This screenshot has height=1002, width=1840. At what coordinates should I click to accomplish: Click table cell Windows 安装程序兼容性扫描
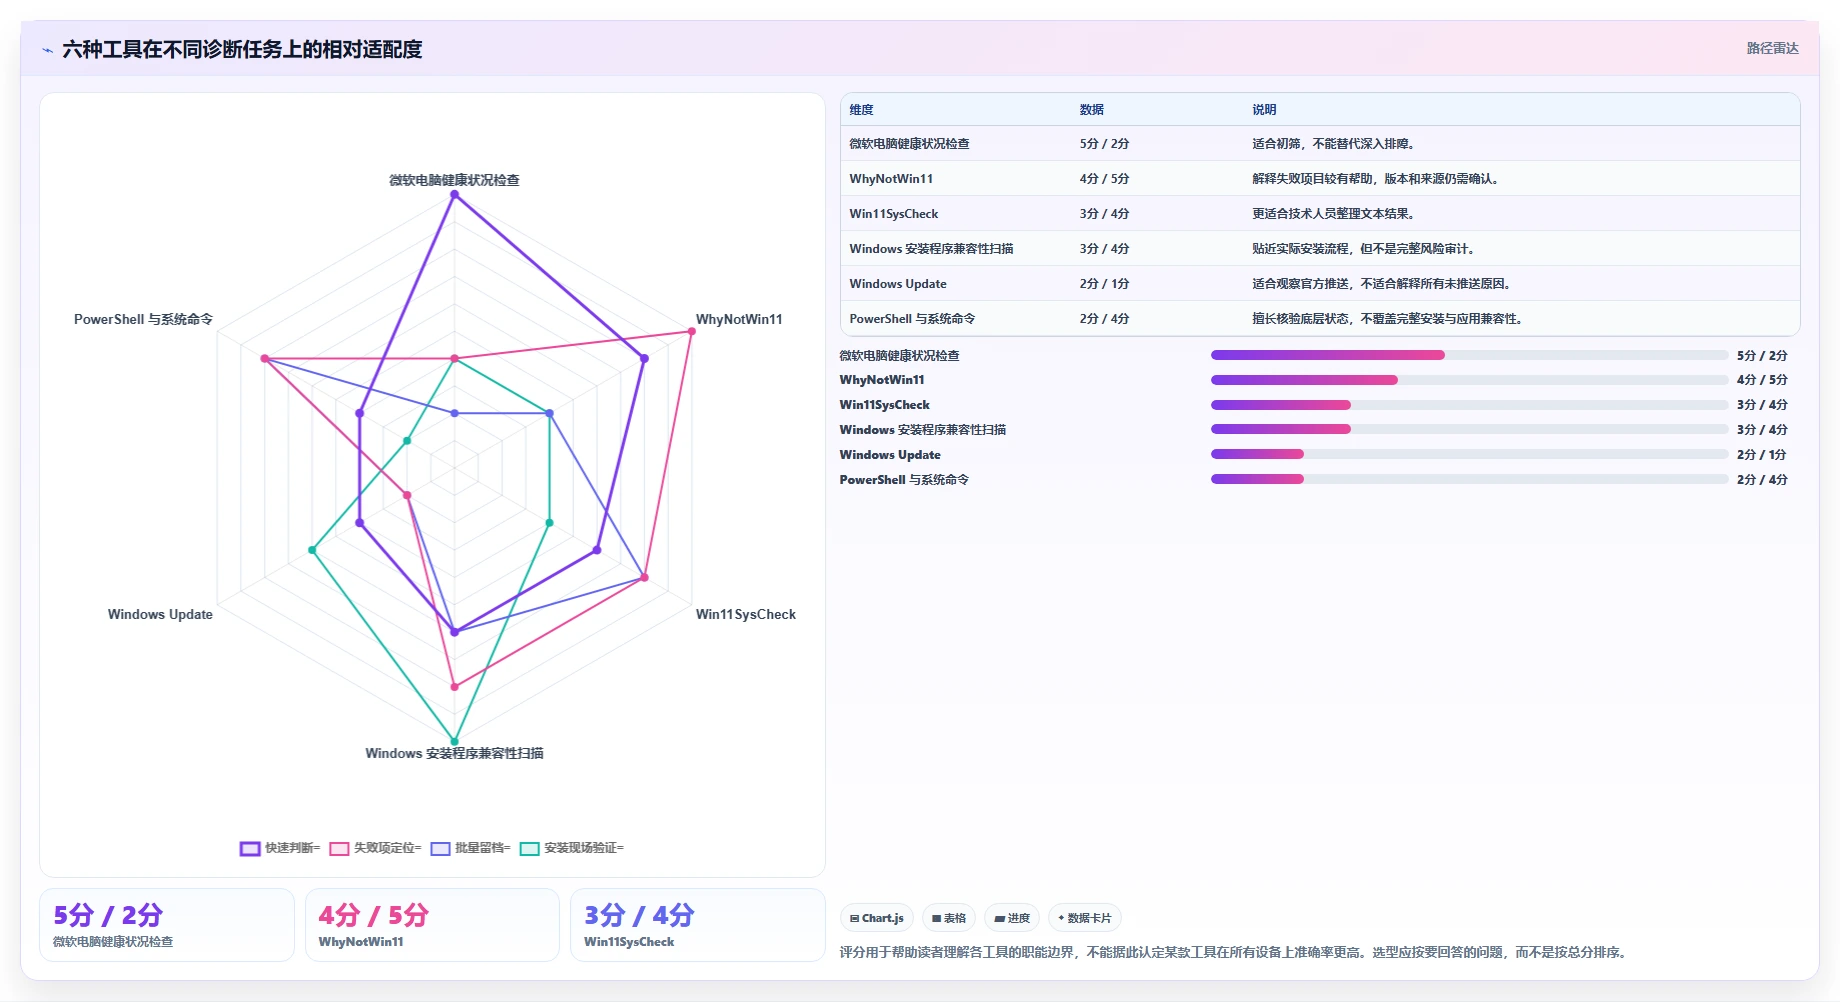point(931,249)
